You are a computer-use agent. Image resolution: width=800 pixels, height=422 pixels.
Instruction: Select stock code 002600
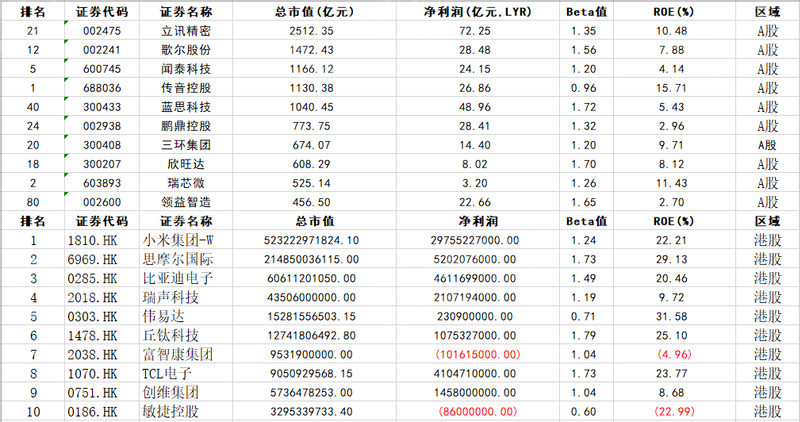(x=102, y=202)
